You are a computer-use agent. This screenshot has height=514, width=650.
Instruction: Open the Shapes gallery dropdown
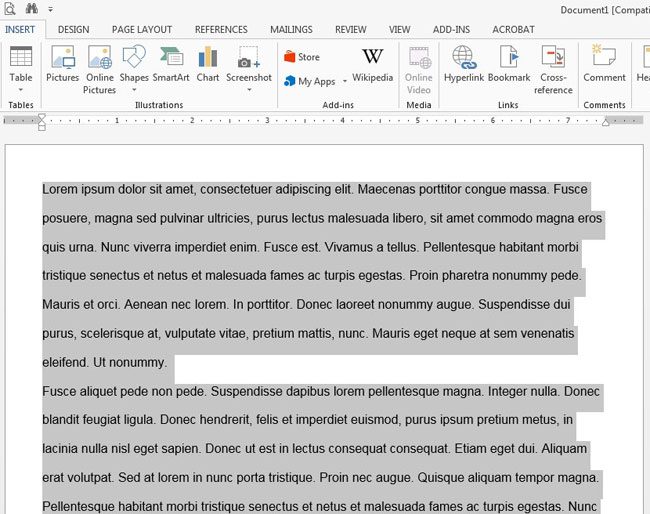(x=134, y=88)
